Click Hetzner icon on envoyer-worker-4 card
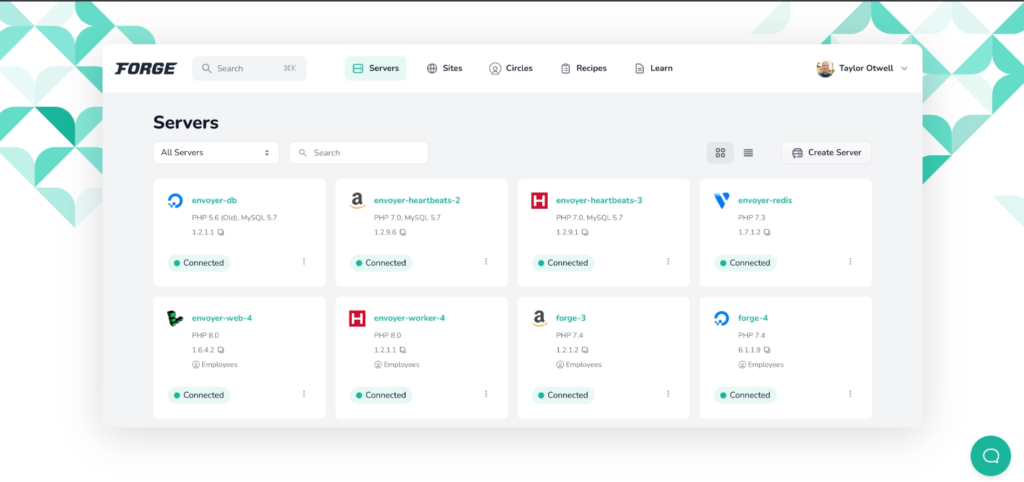This screenshot has width=1024, height=482. (357, 319)
